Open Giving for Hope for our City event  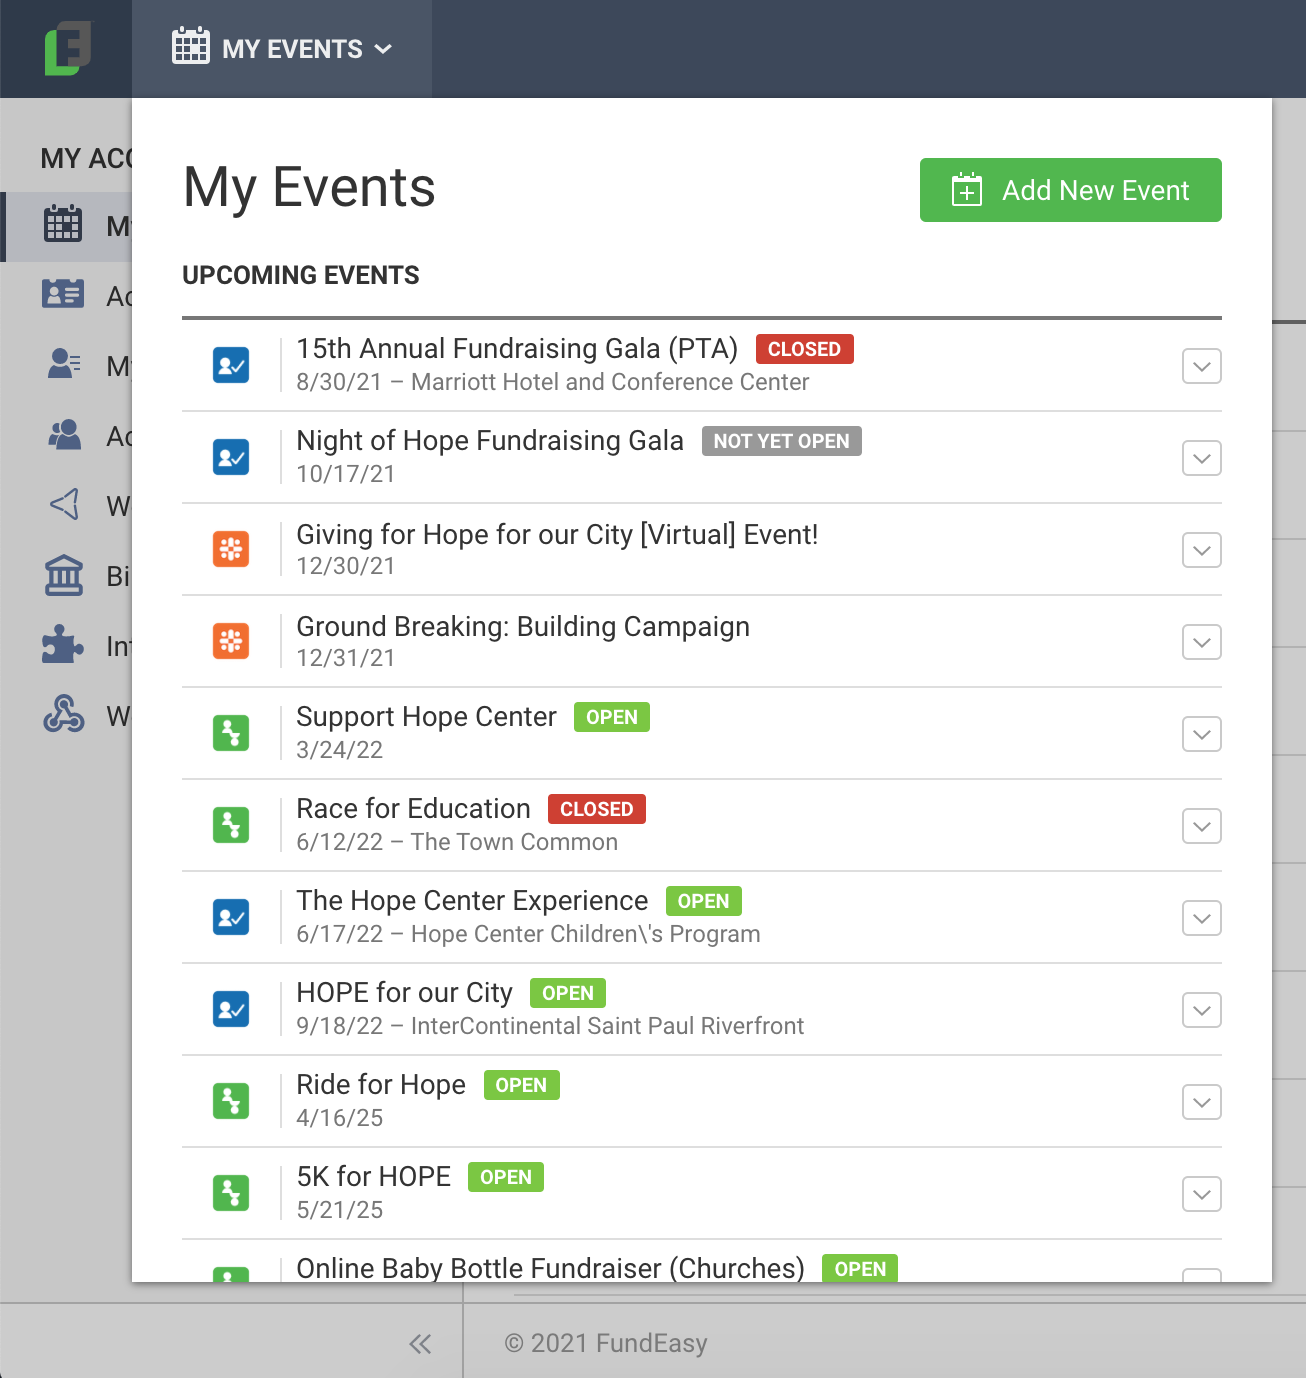557,534
